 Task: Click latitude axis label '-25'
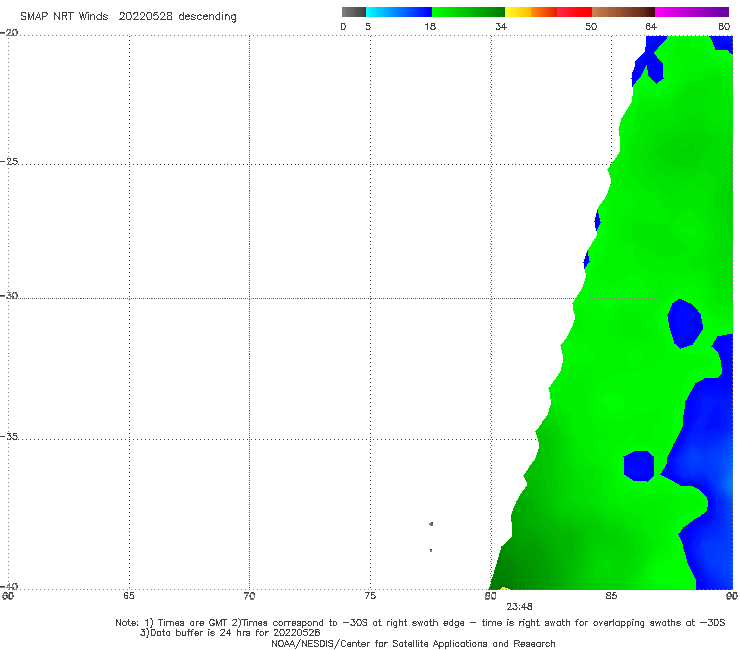(x=9, y=161)
